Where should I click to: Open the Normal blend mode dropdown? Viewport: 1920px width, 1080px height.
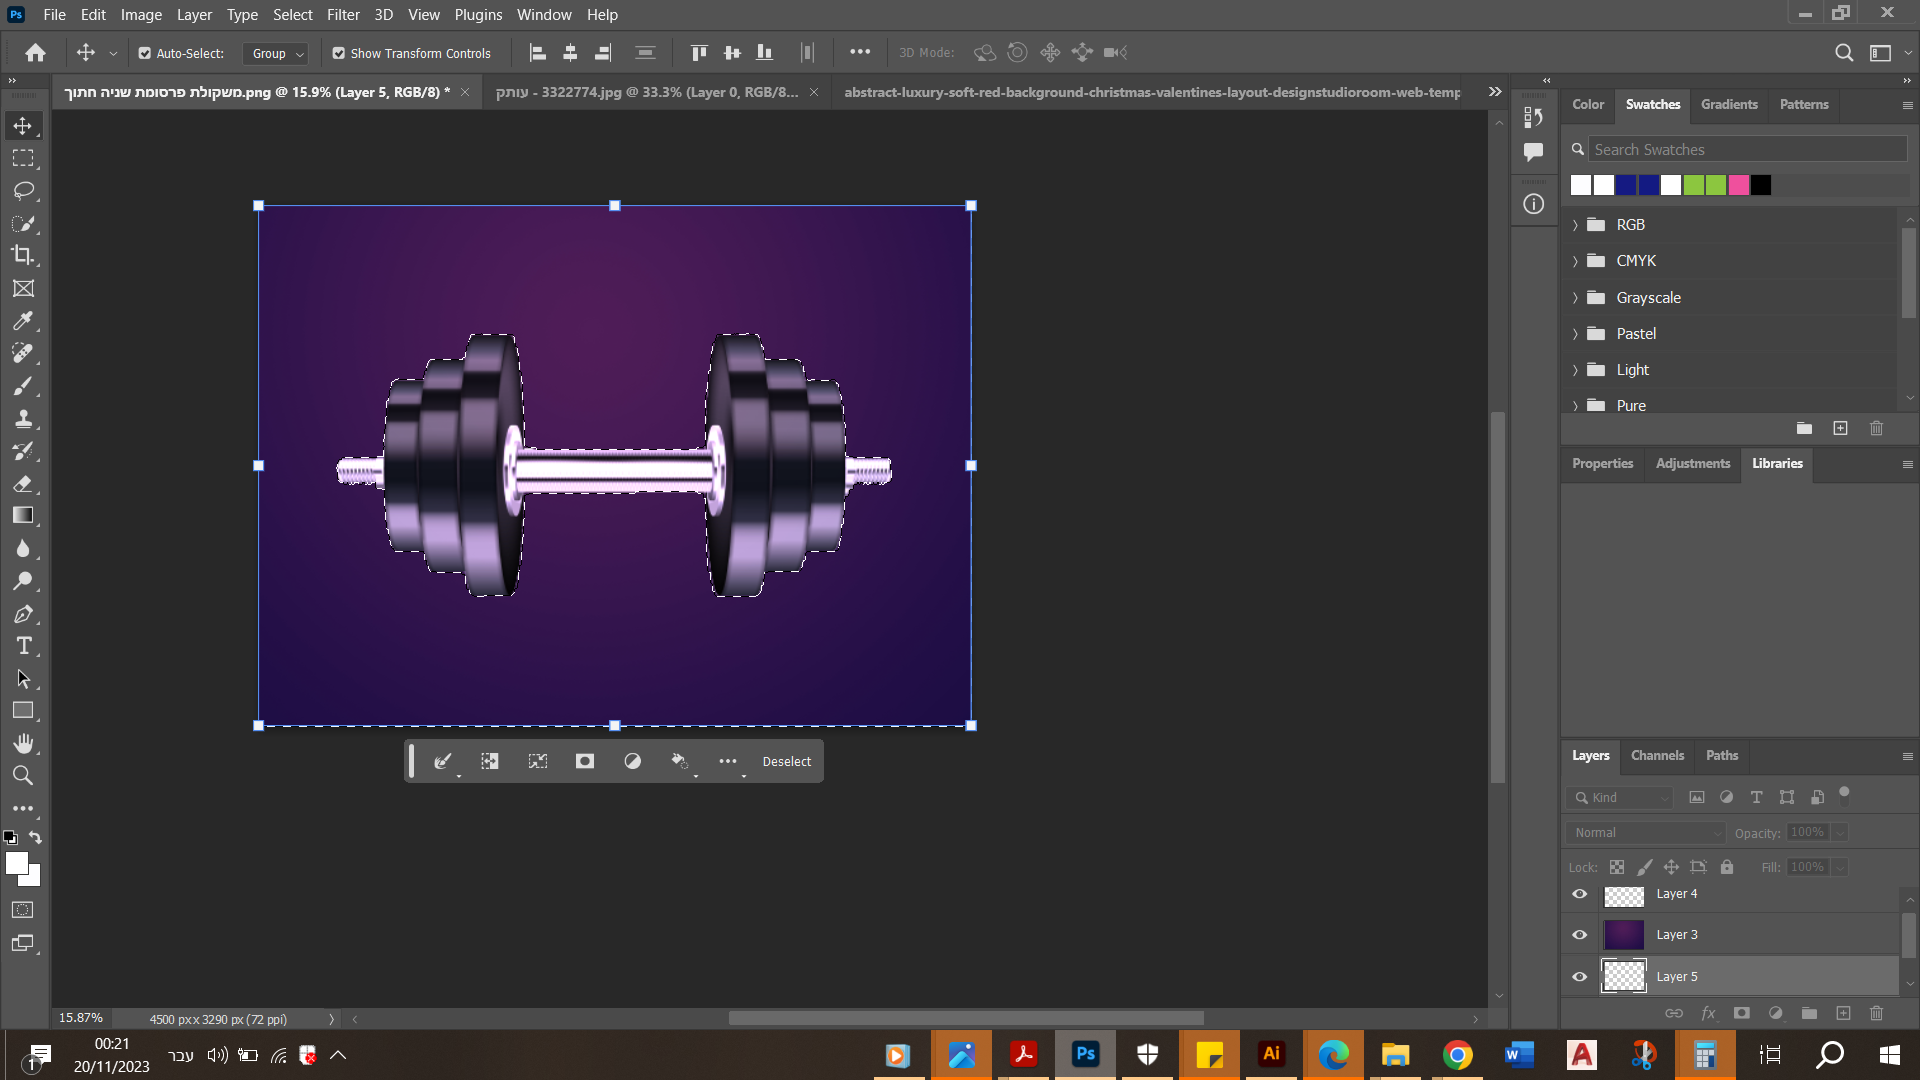coord(1646,832)
